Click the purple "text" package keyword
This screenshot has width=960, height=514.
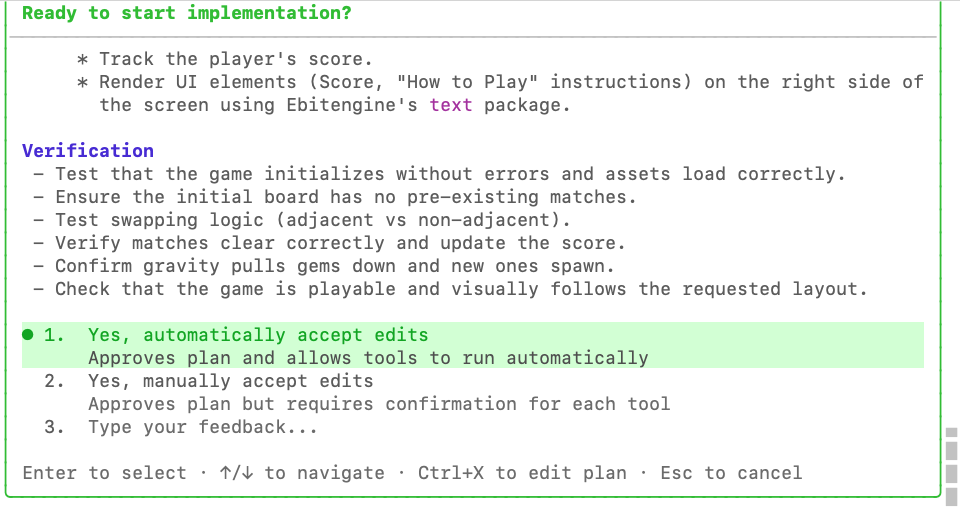(x=451, y=105)
